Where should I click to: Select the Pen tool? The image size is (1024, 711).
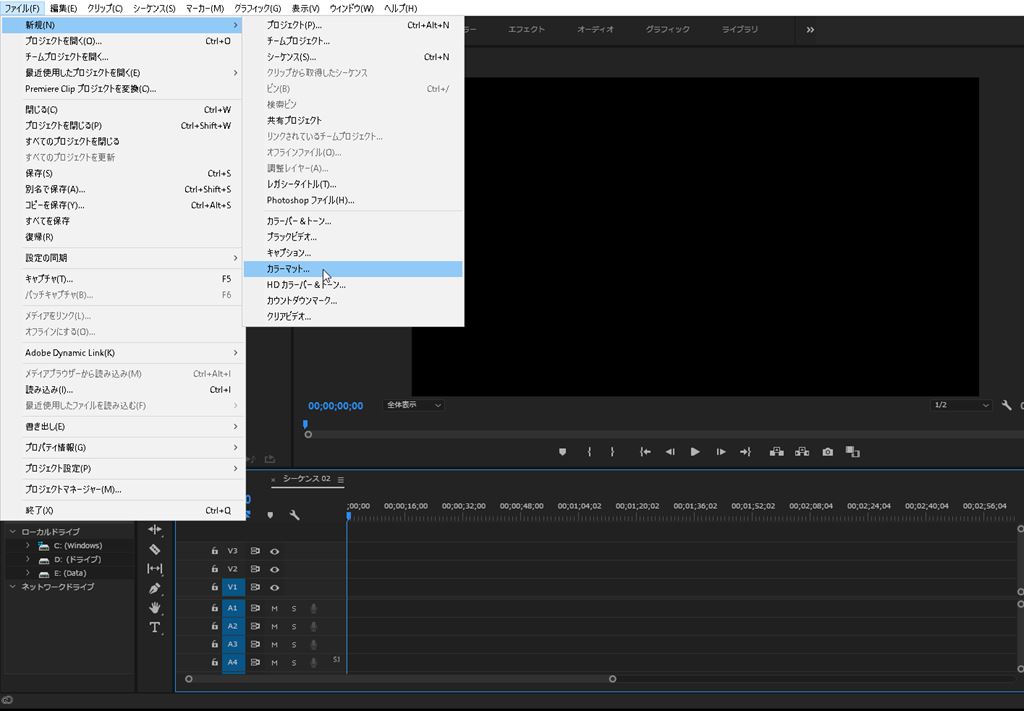pos(155,588)
